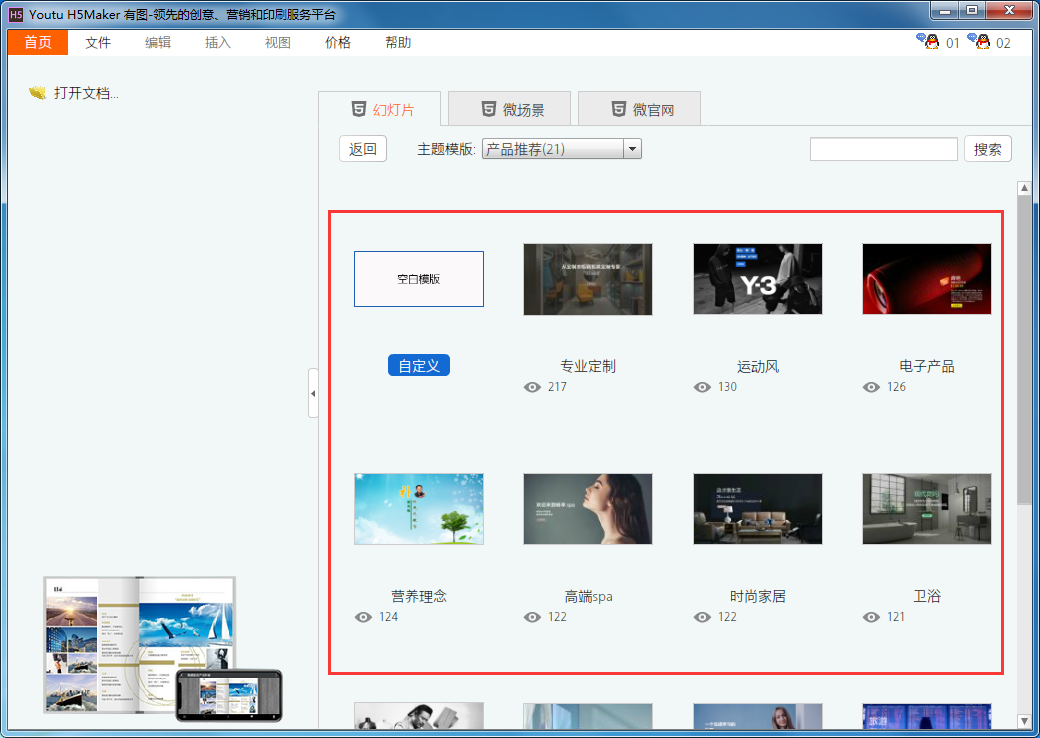The height and width of the screenshot is (738, 1040).
Task: Click the eye view-count icon under 卫浴
Action: point(871,617)
